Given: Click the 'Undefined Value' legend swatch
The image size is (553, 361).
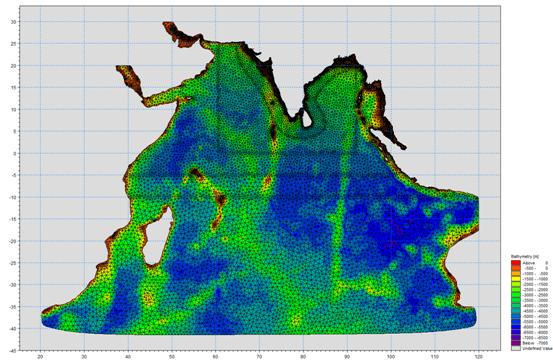Looking at the screenshot, I should click(516, 348).
